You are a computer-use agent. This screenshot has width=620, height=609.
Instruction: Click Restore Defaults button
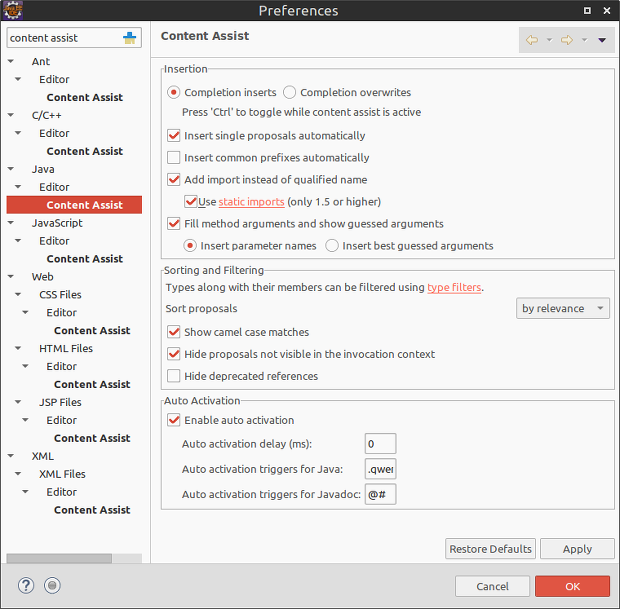tap(490, 549)
